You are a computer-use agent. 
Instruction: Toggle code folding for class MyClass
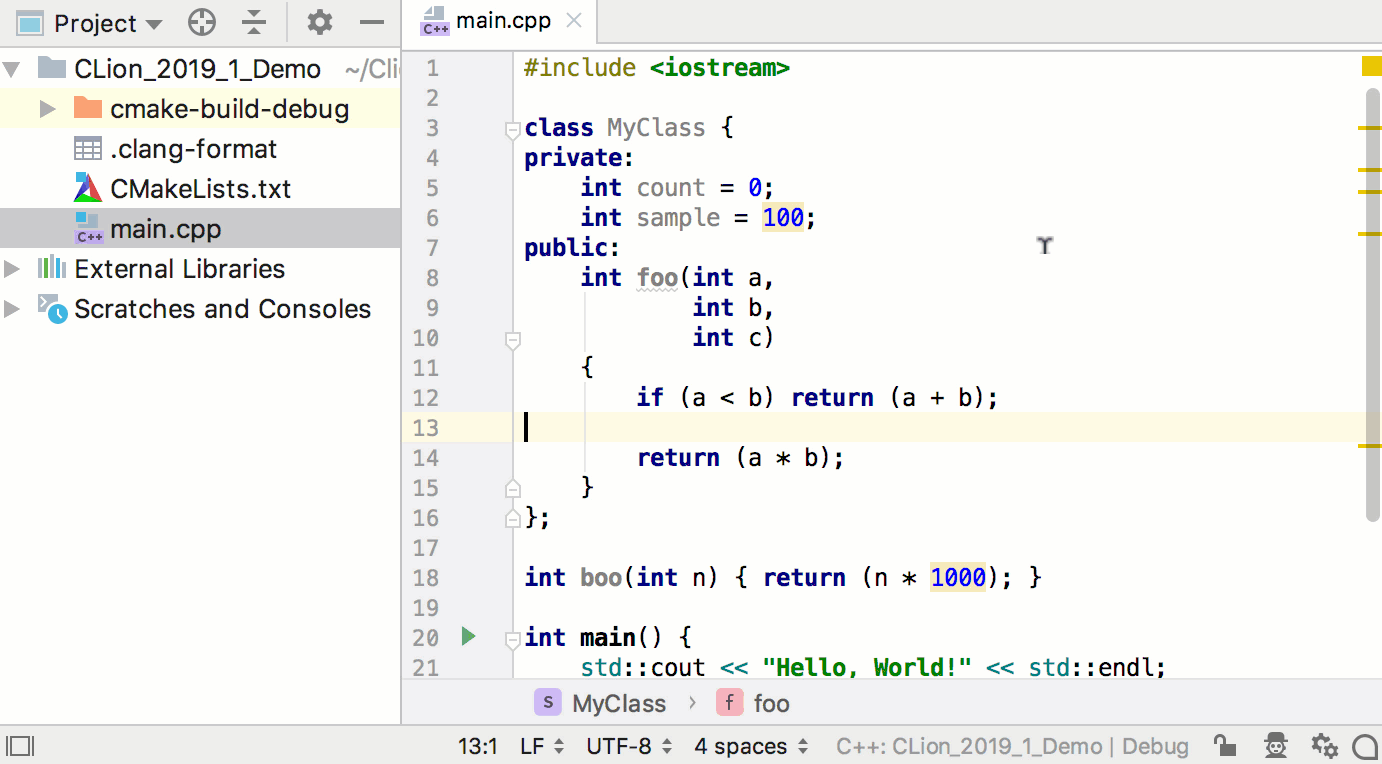point(513,129)
